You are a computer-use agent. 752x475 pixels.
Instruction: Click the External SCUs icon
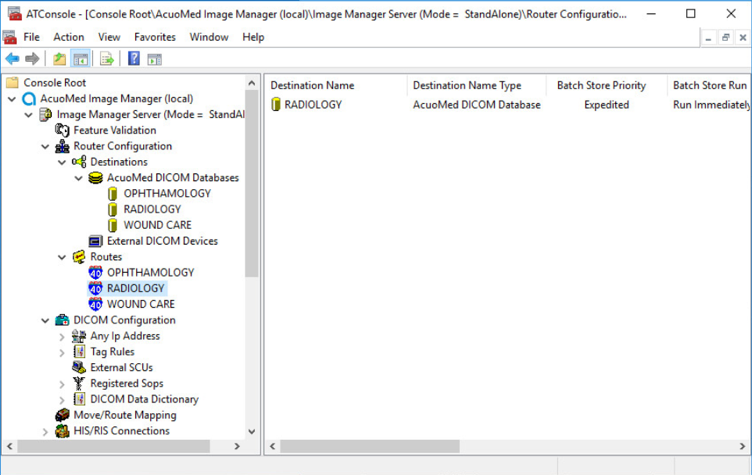[x=79, y=368]
